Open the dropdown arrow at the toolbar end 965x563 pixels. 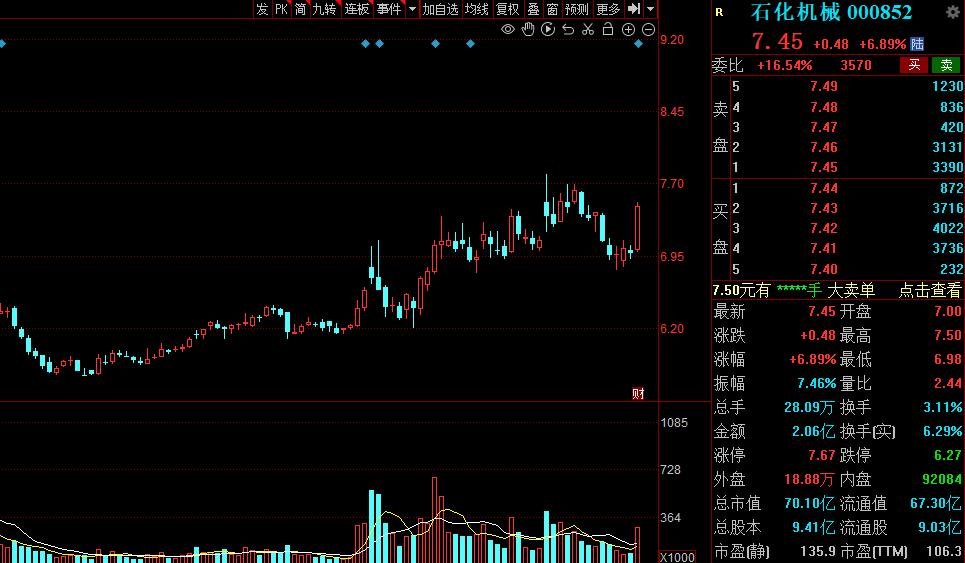651,9
